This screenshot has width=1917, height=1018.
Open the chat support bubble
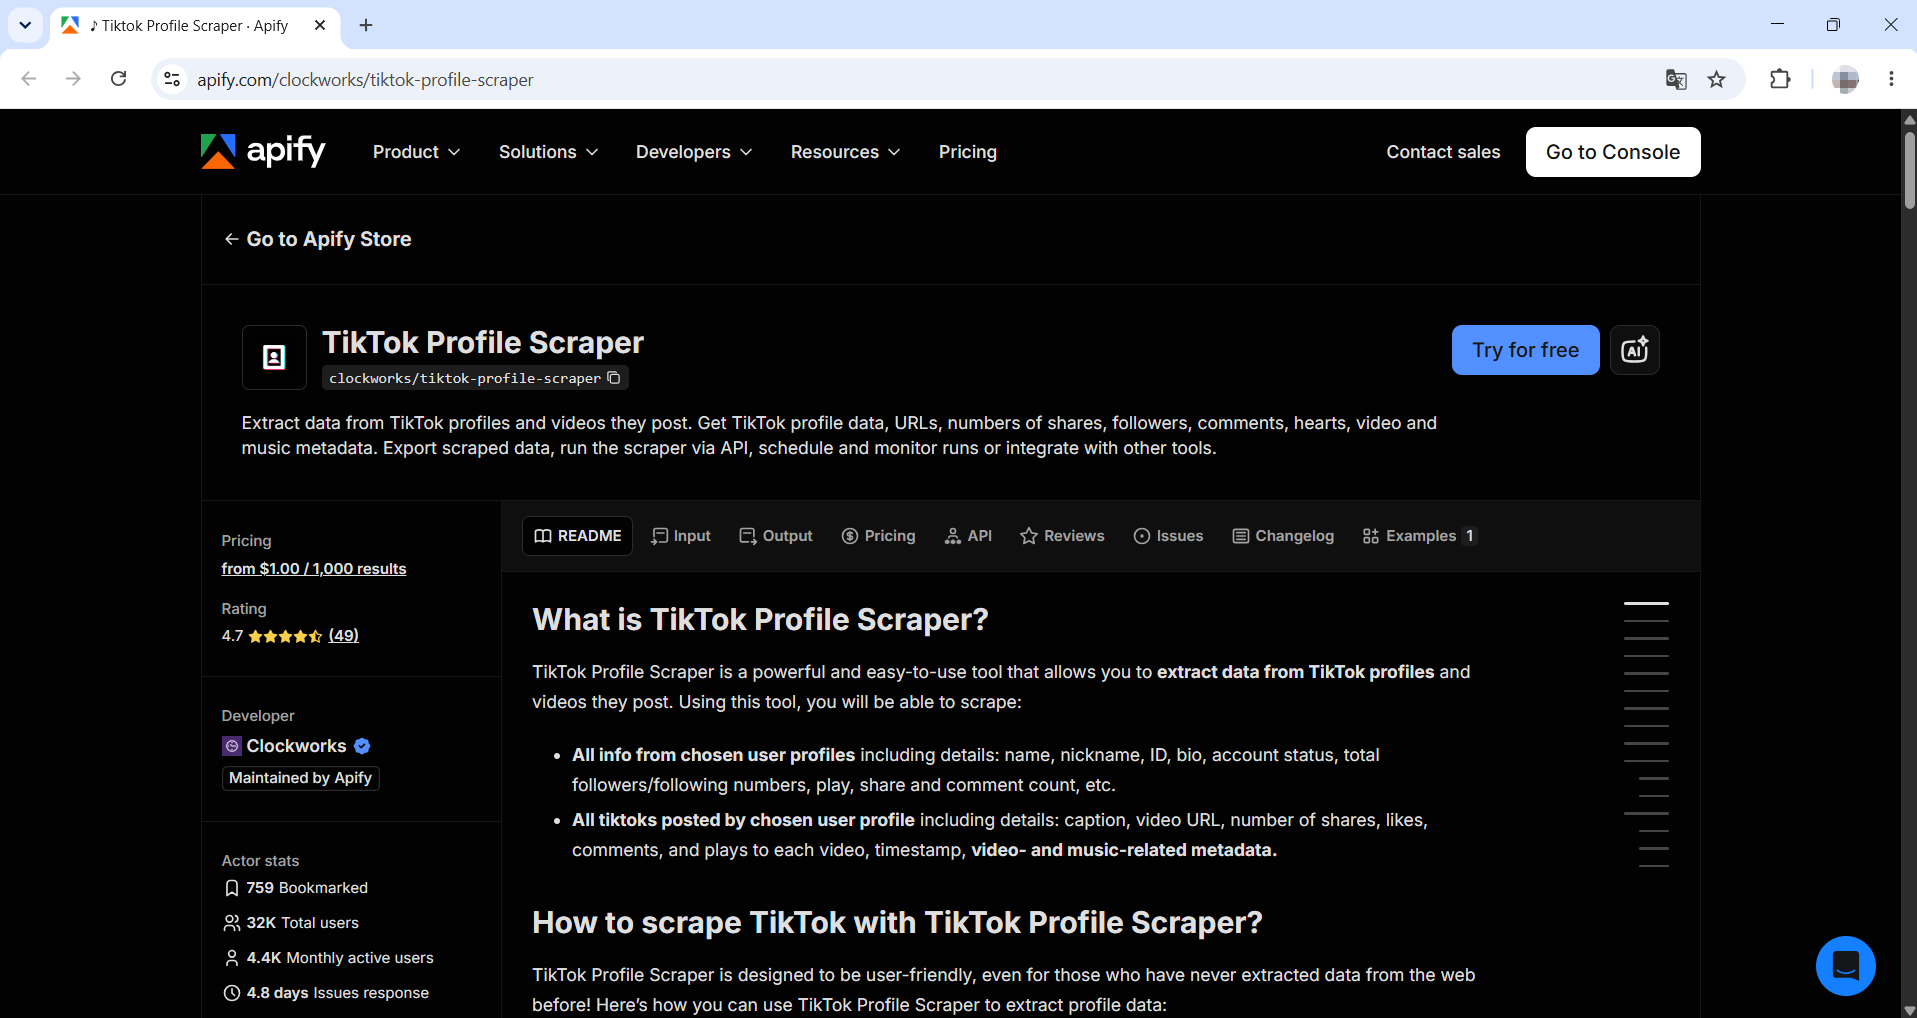coord(1845,965)
